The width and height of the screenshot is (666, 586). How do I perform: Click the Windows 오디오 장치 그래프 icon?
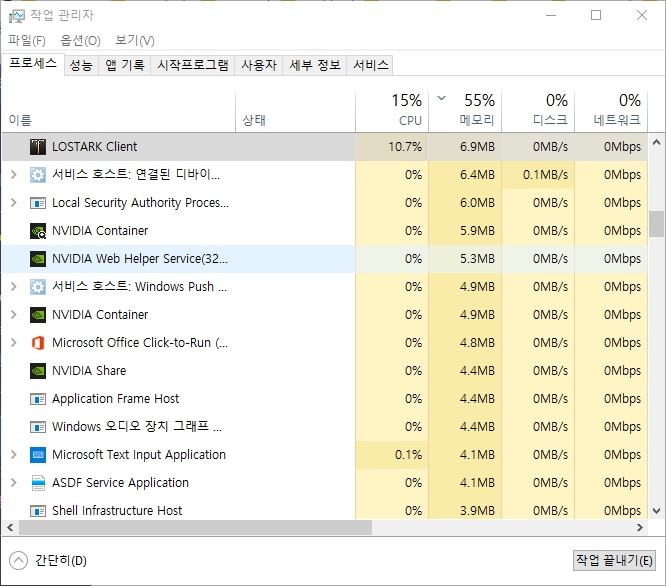38,427
